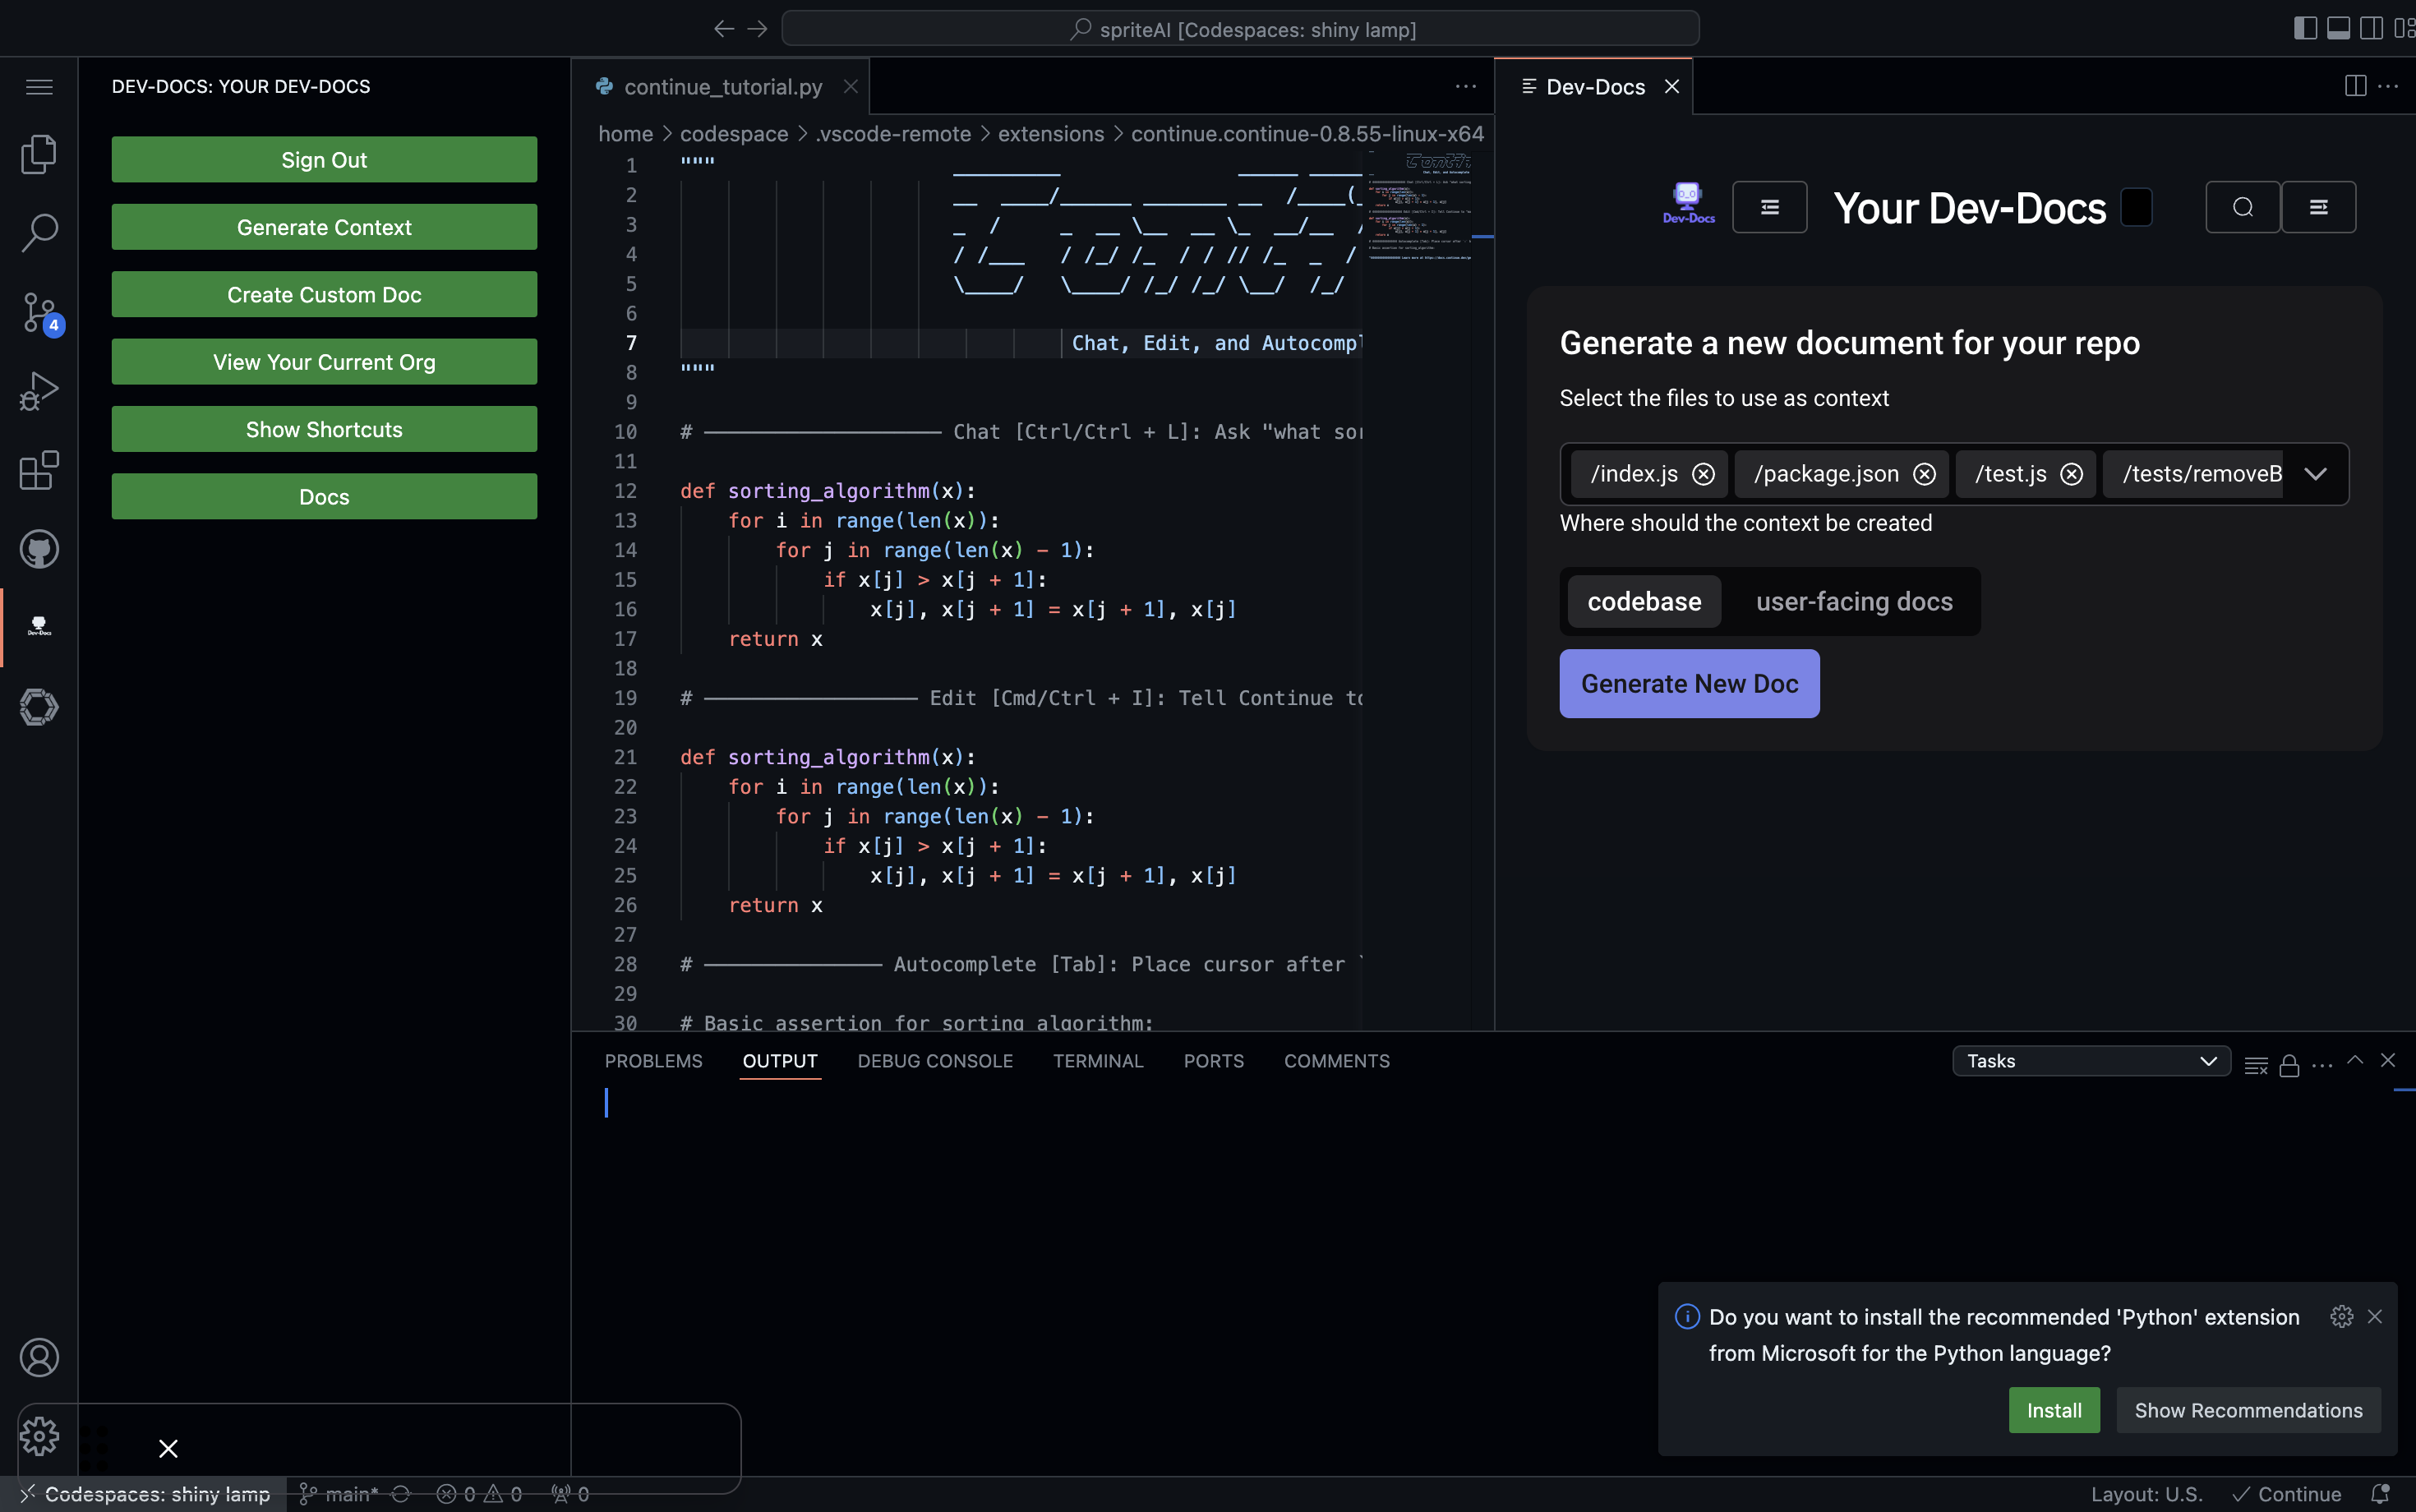
Task: Install the recommended Python extension
Action: 2053,1410
